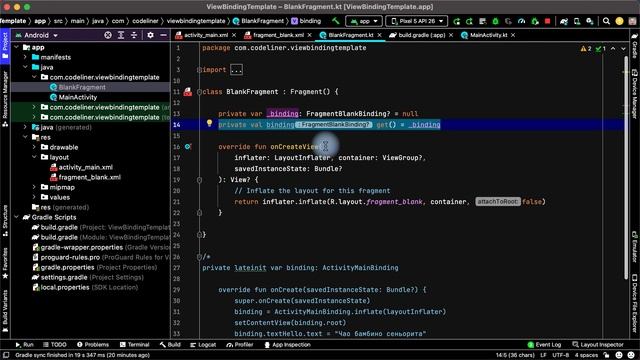The width and height of the screenshot is (640, 360).
Task: Open the Profile app gauge icon
Action: click(x=521, y=21)
